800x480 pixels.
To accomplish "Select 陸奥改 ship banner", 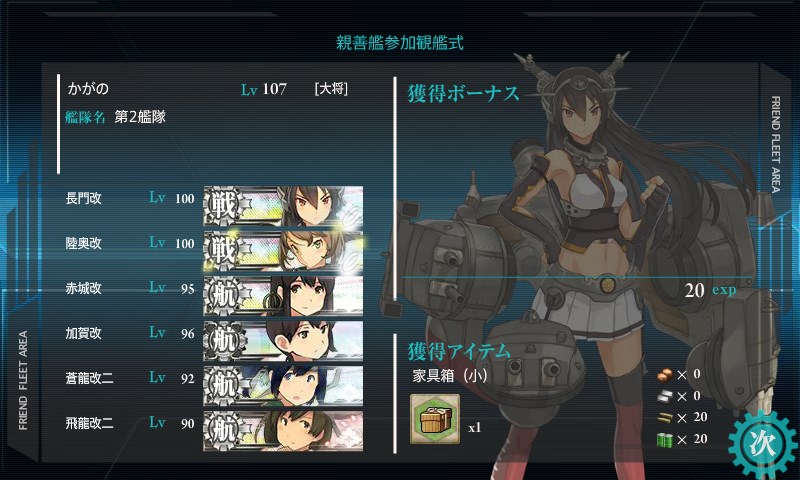I will pos(283,251).
